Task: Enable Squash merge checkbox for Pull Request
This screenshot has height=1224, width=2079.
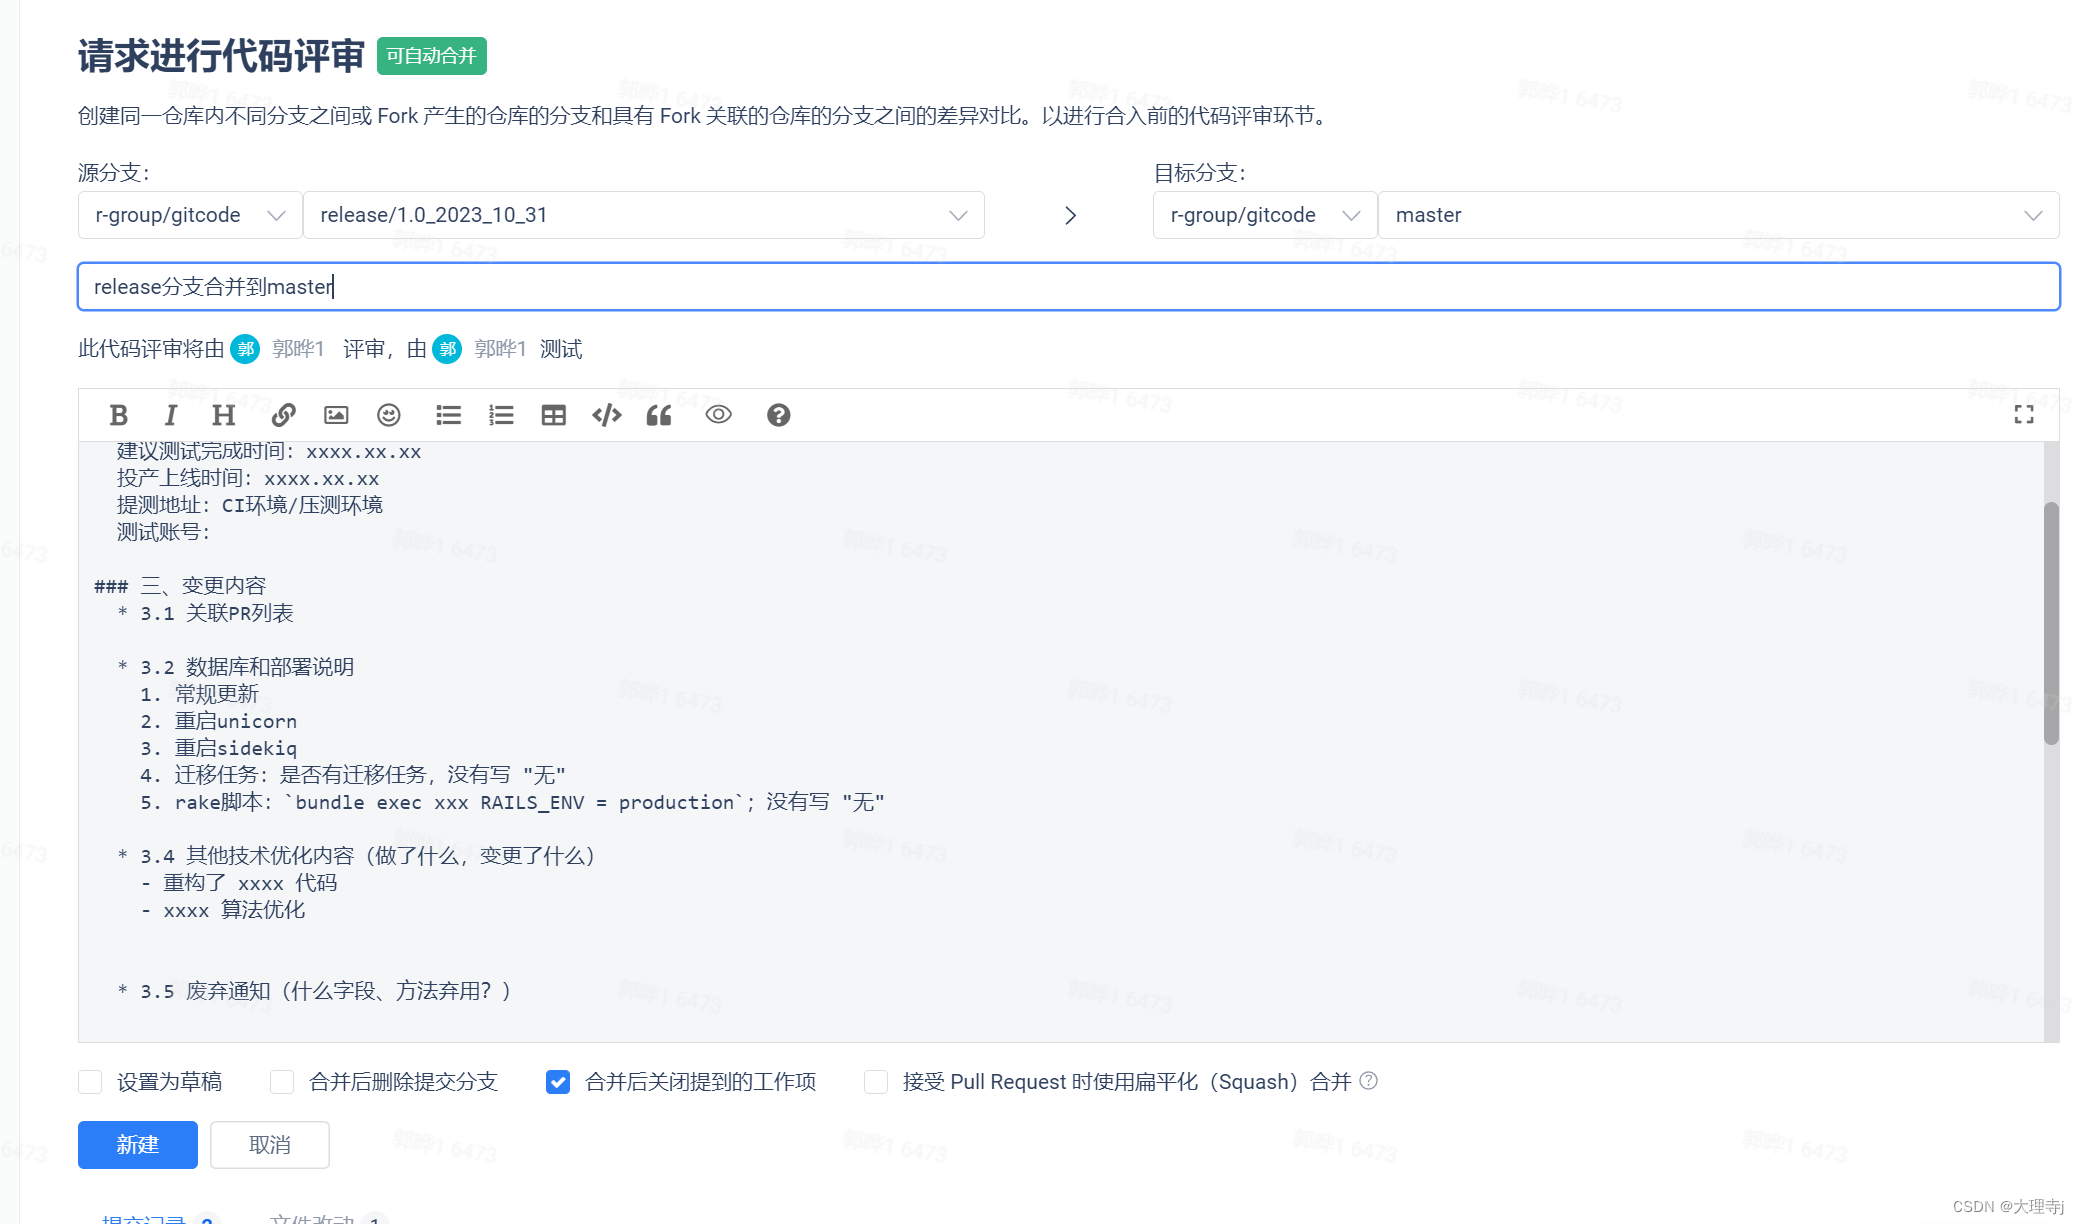Action: pyautogui.click(x=876, y=1082)
